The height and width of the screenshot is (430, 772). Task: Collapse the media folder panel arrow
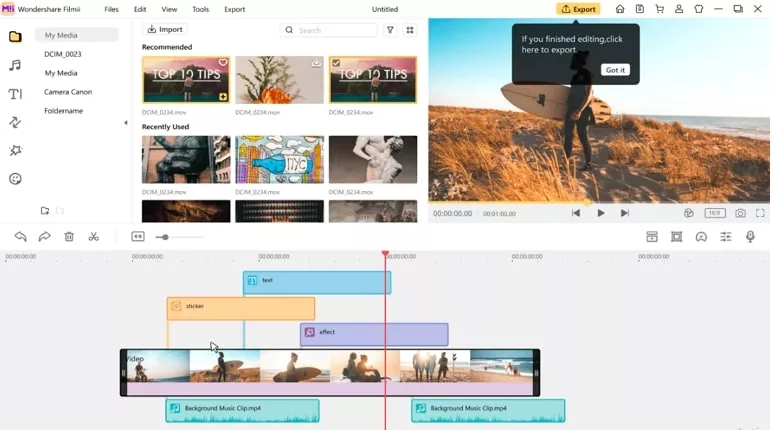tap(126, 123)
